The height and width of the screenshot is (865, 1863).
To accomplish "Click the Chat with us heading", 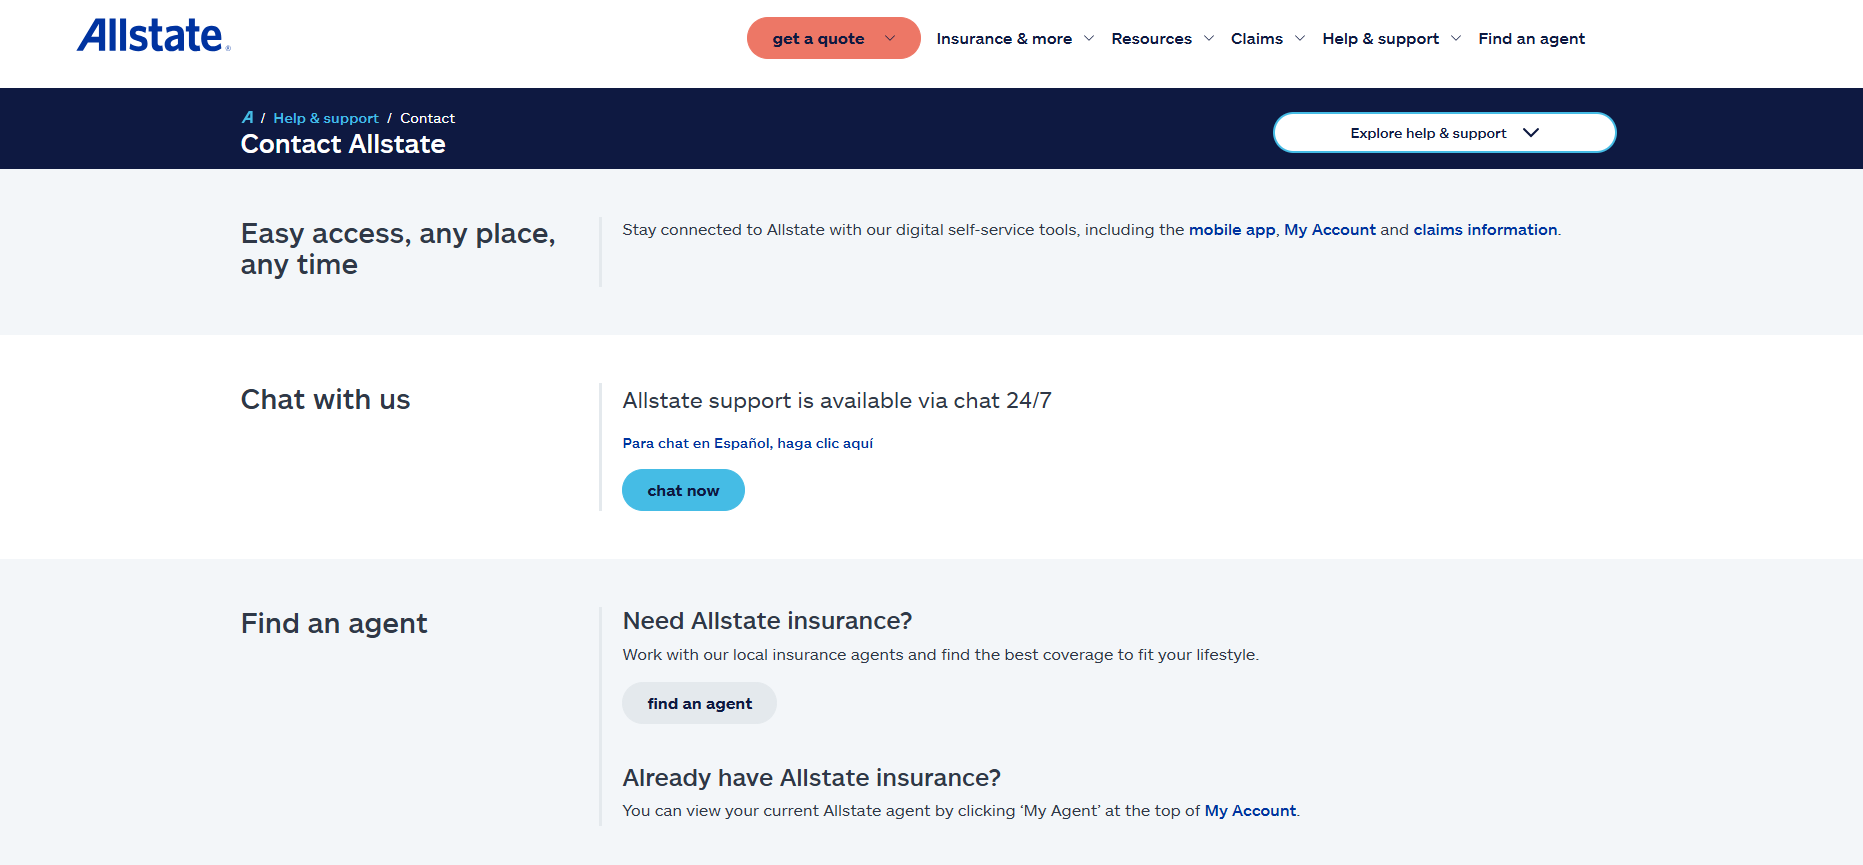I will (325, 399).
